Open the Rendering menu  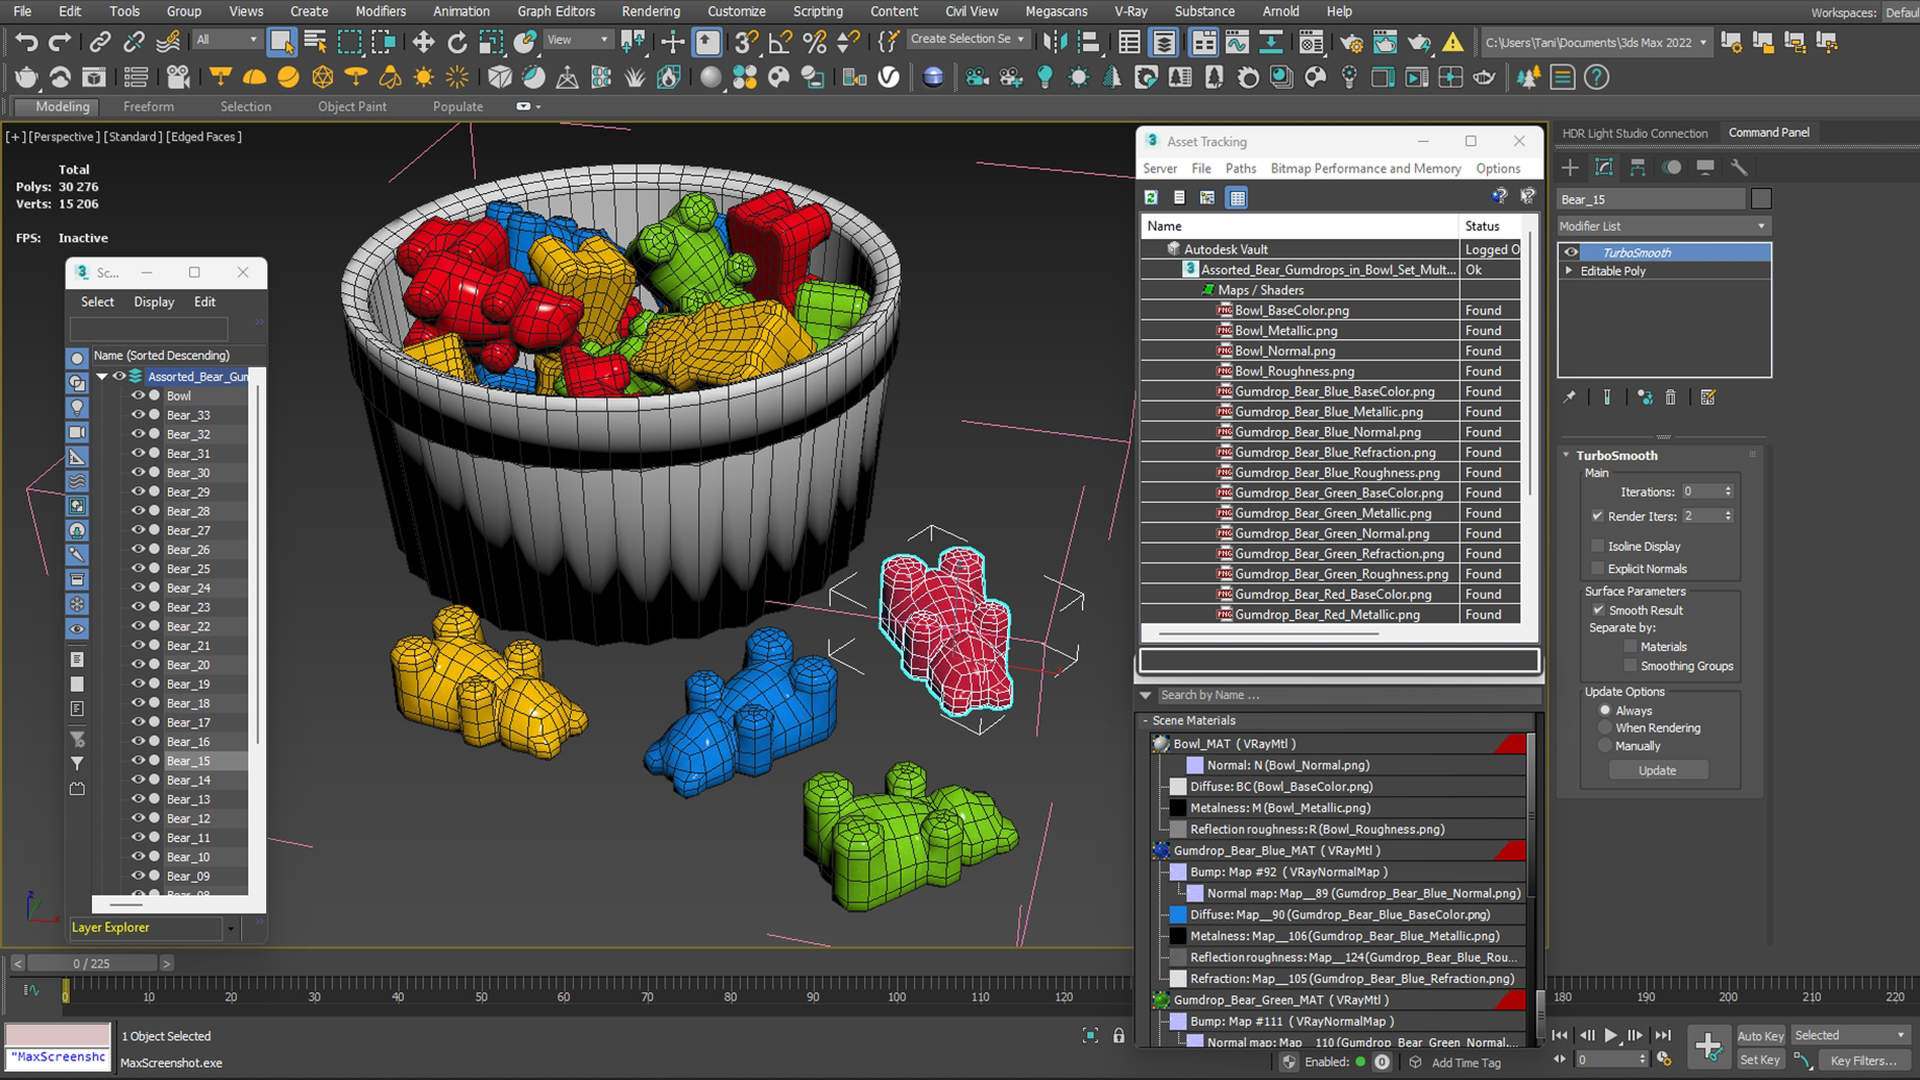[650, 11]
